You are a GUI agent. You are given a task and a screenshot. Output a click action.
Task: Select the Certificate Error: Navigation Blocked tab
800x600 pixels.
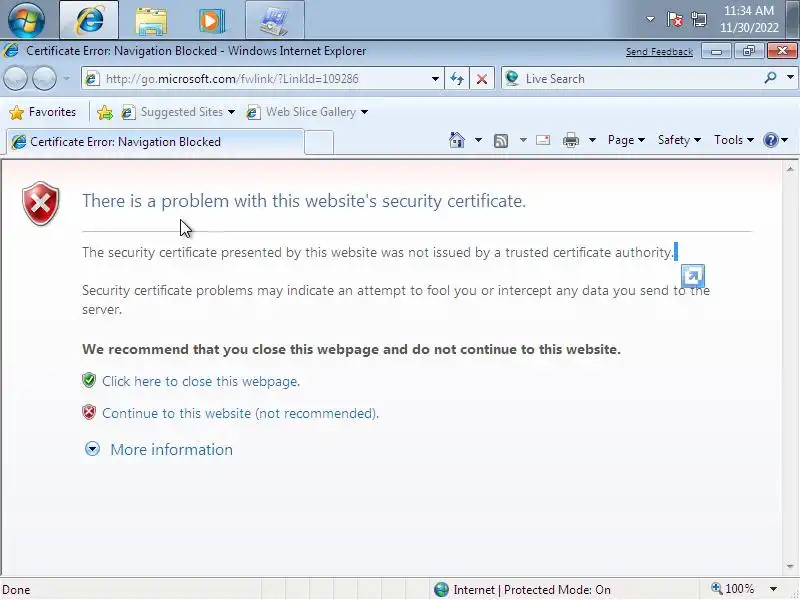(x=155, y=142)
